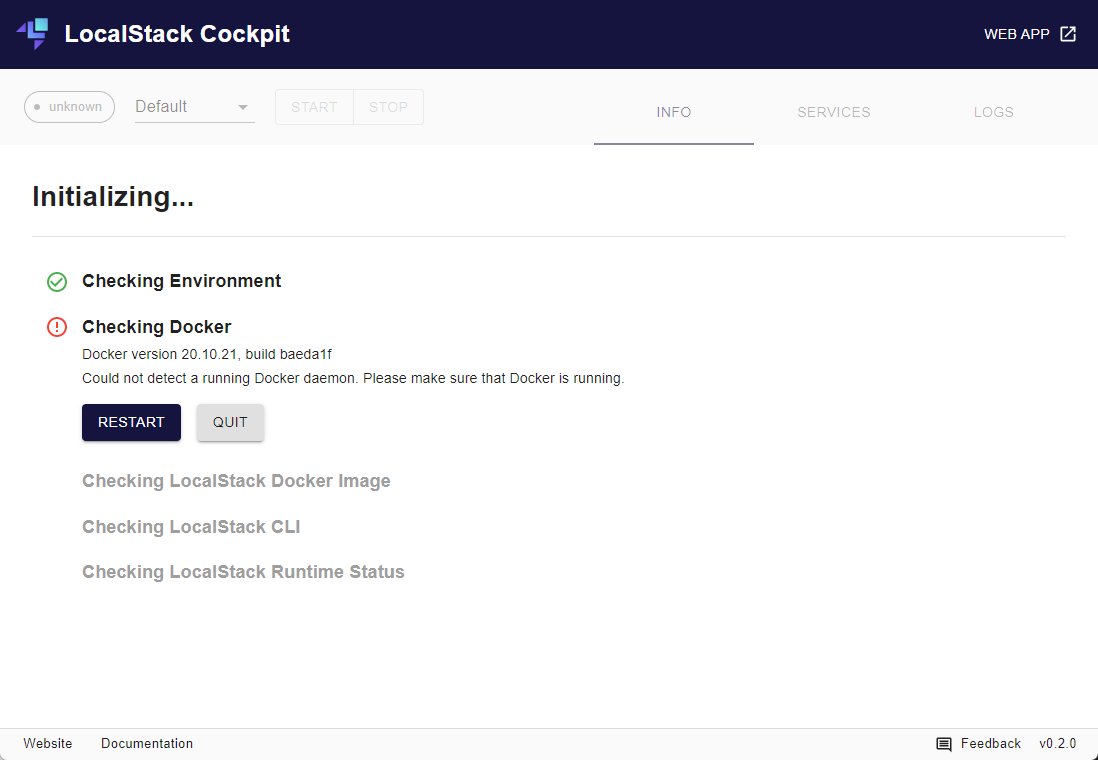Image resolution: width=1098 pixels, height=760 pixels.
Task: Toggle the Checking LocalStack Runtime Status item
Action: point(243,571)
